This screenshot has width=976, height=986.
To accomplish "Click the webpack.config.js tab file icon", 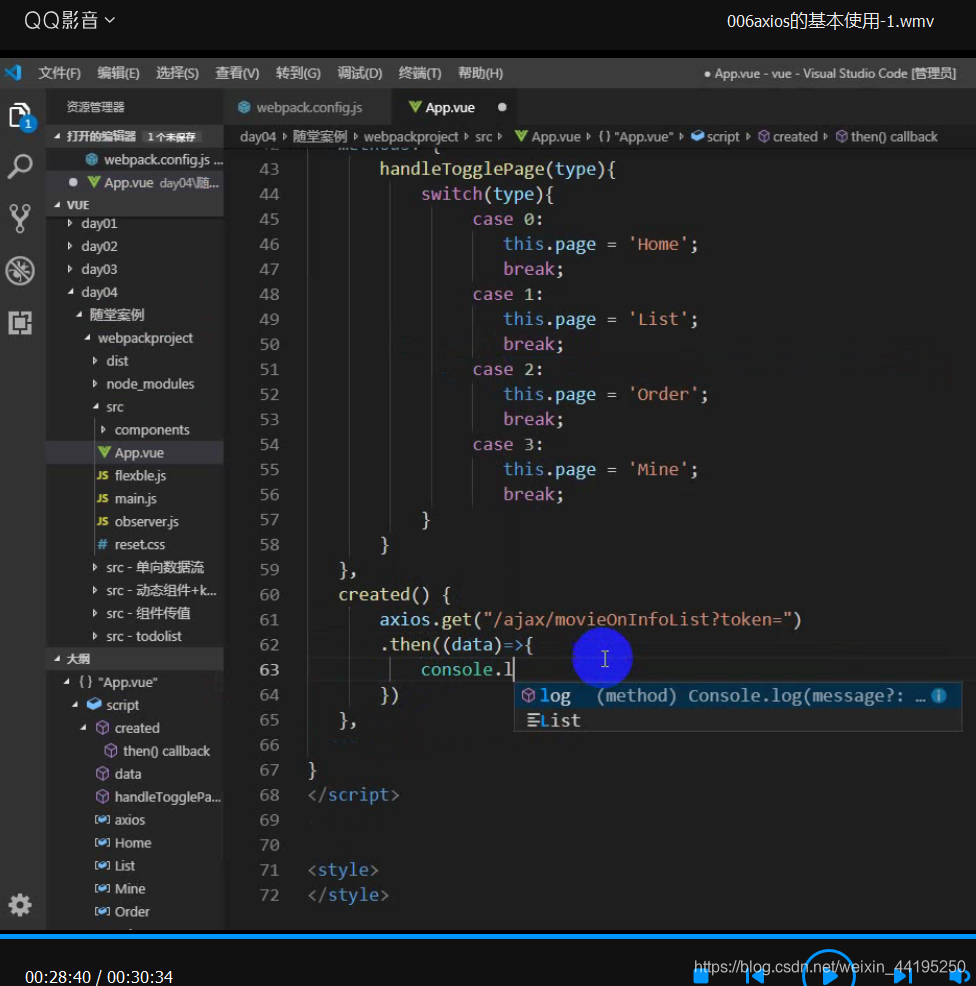I will pyautogui.click(x=244, y=108).
